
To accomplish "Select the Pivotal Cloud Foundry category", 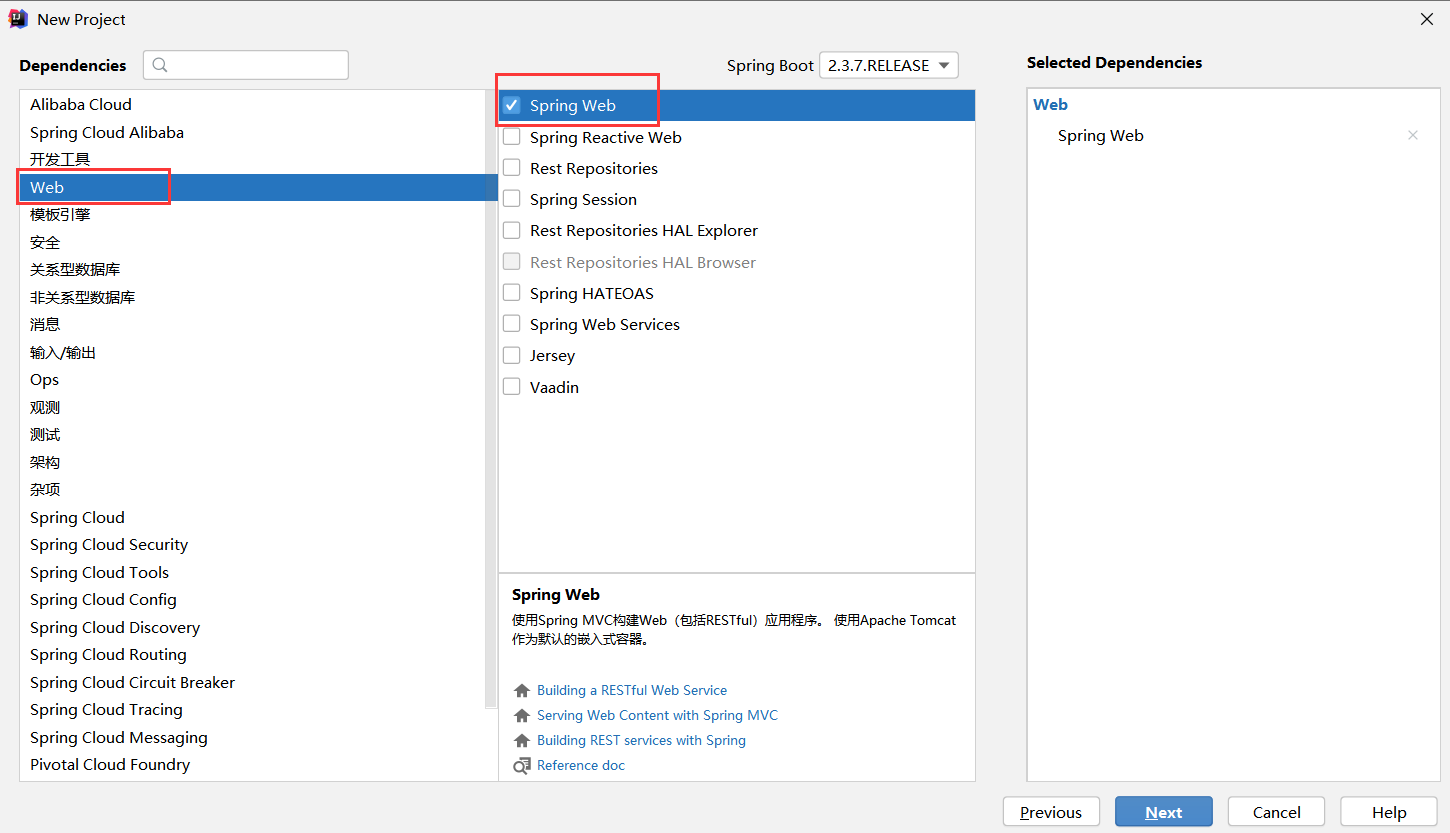I will (252, 764).
